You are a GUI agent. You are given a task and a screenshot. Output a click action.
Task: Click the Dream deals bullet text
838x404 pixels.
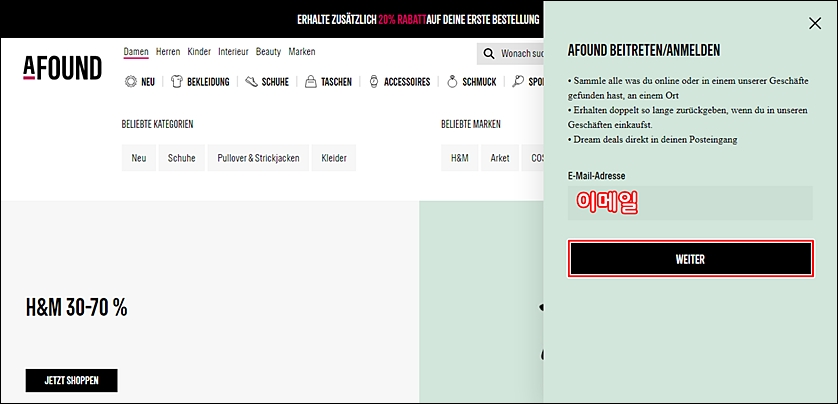tap(653, 139)
